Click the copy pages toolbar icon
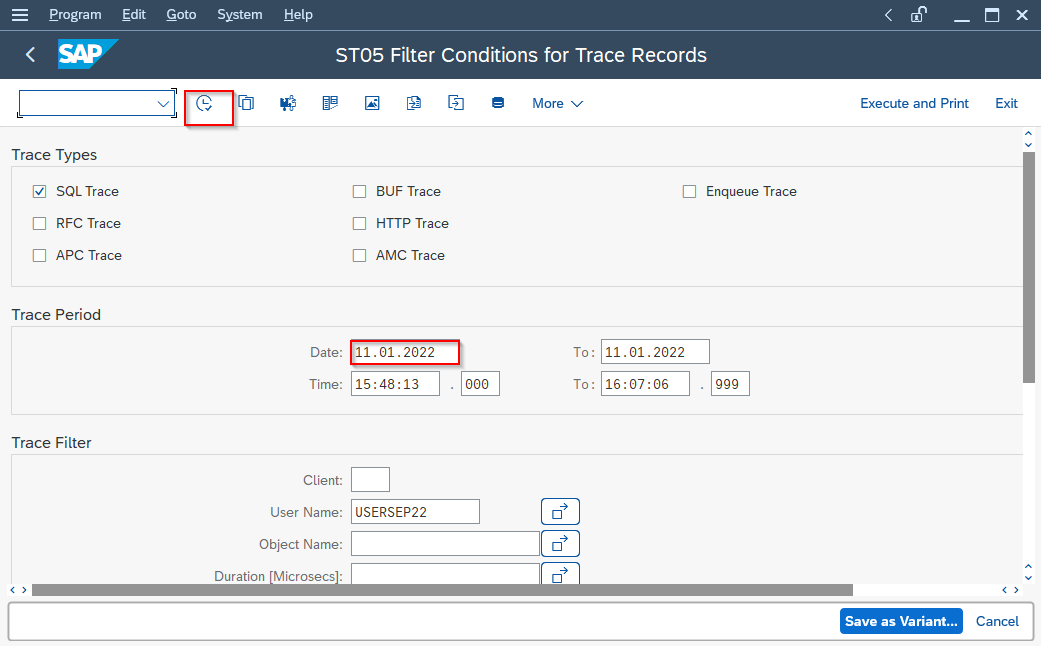This screenshot has width=1041, height=646. 246,103
